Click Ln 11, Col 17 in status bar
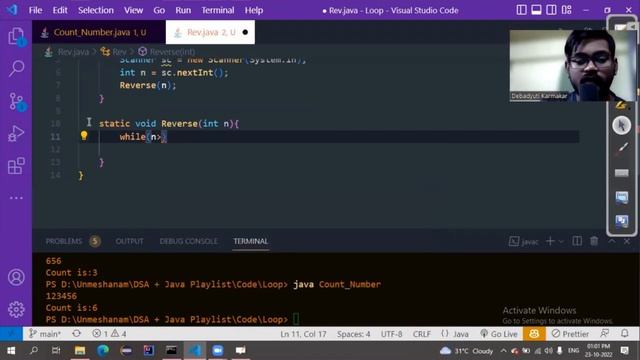 (303, 334)
